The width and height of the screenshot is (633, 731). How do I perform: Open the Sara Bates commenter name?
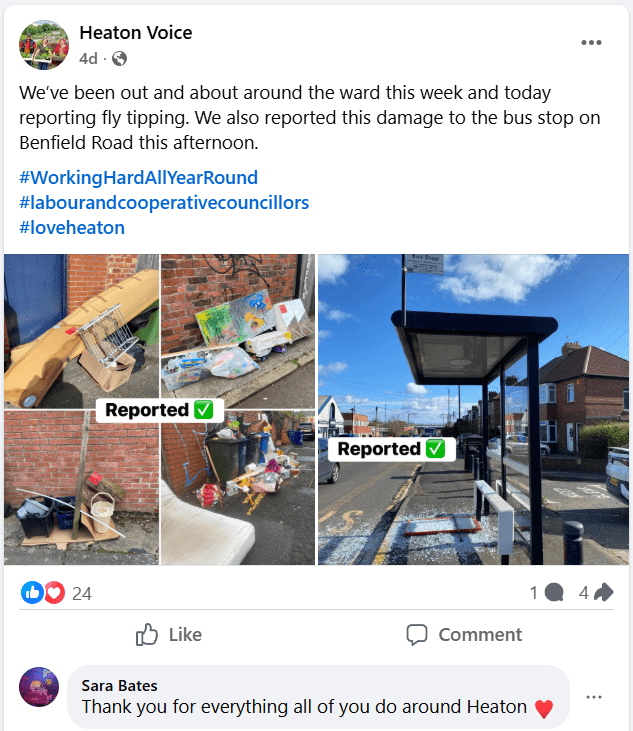[x=119, y=686]
